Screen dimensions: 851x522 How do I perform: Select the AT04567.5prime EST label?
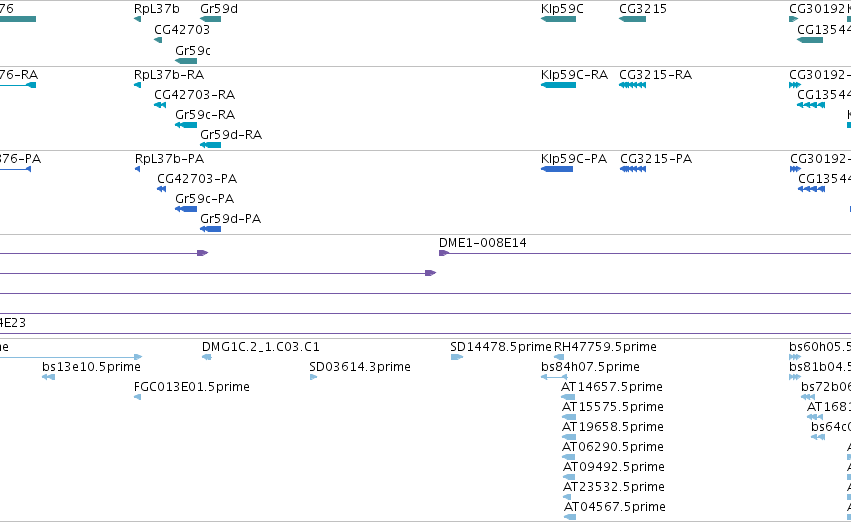coord(615,507)
